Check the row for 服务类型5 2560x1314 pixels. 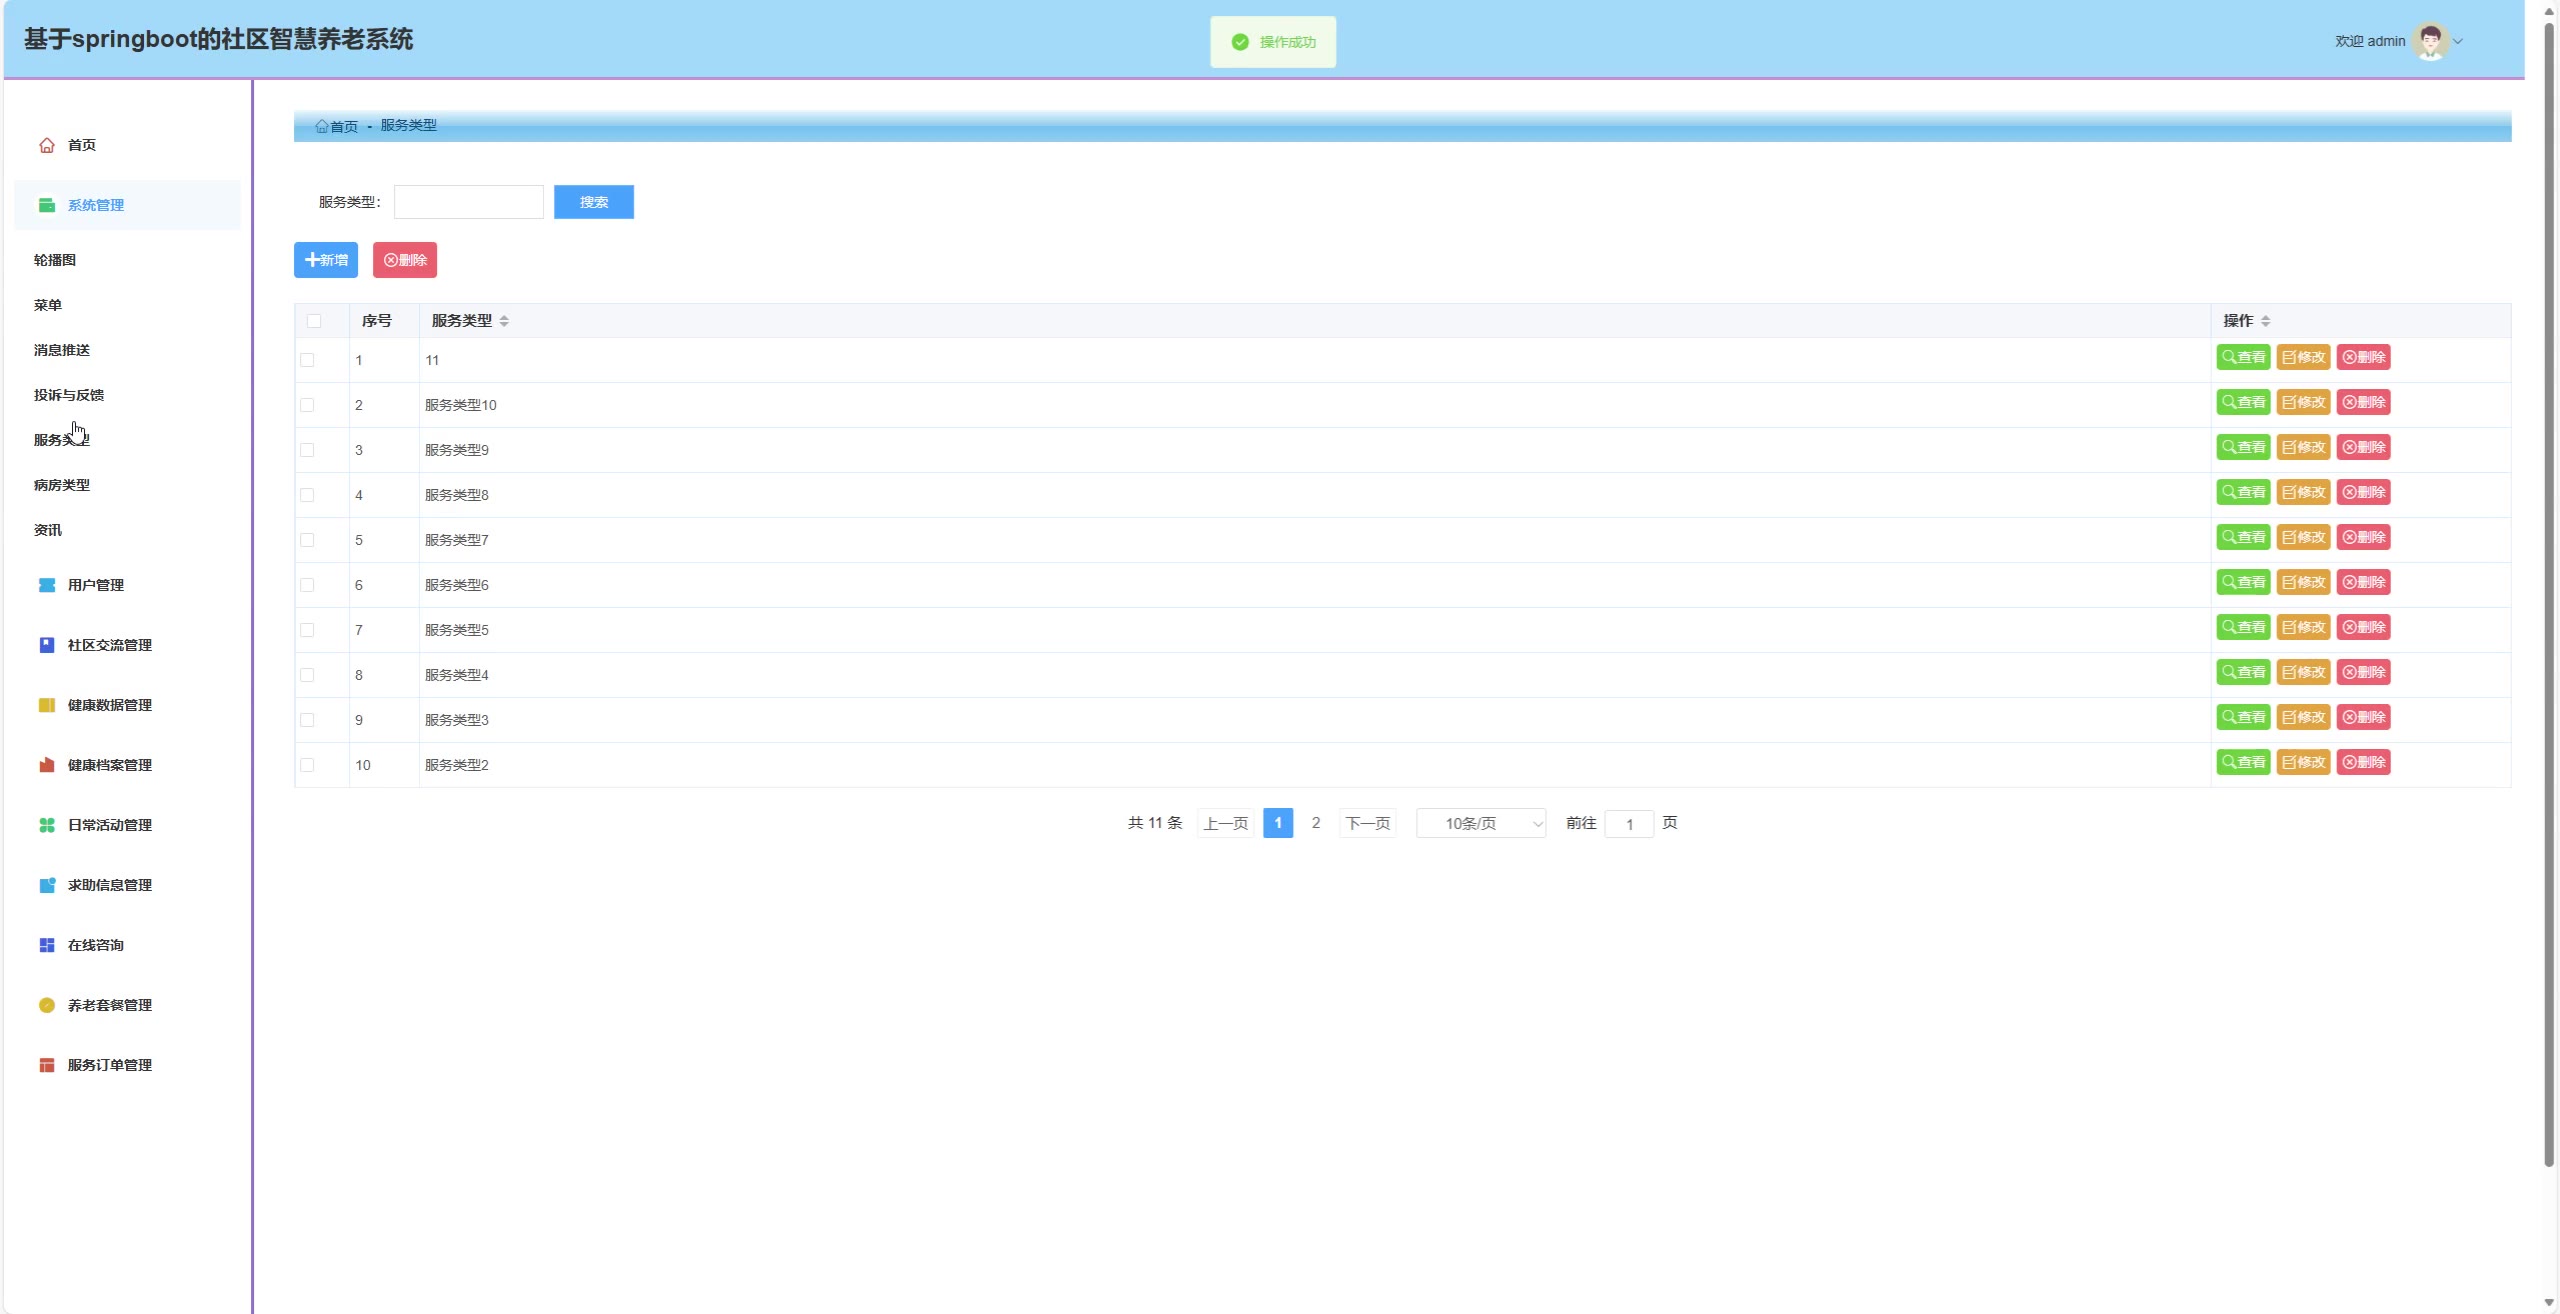(307, 630)
